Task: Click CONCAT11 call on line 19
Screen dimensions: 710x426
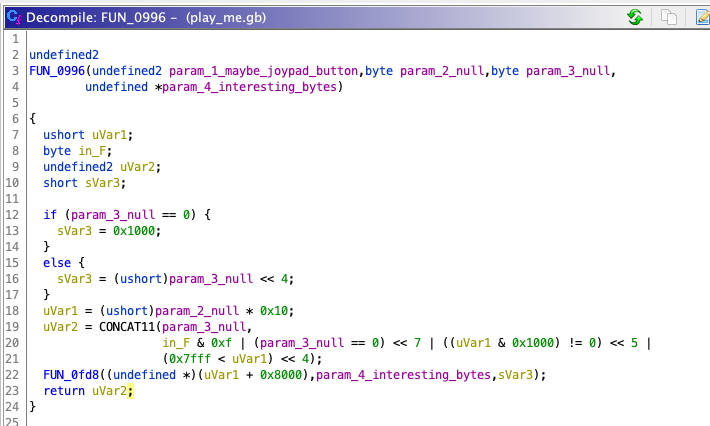Action: (x=127, y=327)
